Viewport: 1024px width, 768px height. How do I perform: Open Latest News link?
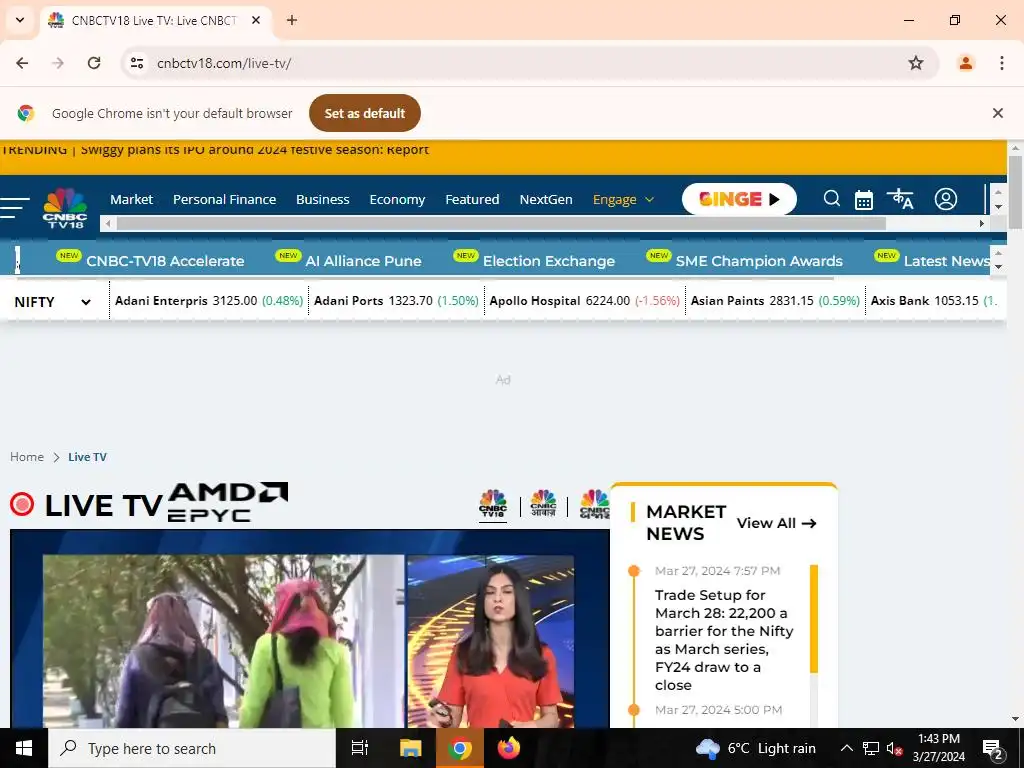(947, 261)
